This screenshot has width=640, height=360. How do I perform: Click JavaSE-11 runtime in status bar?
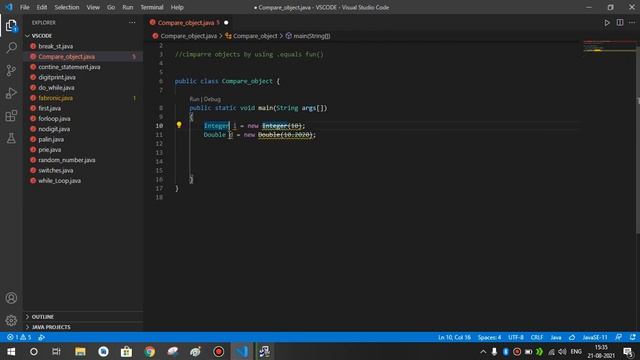(x=595, y=337)
